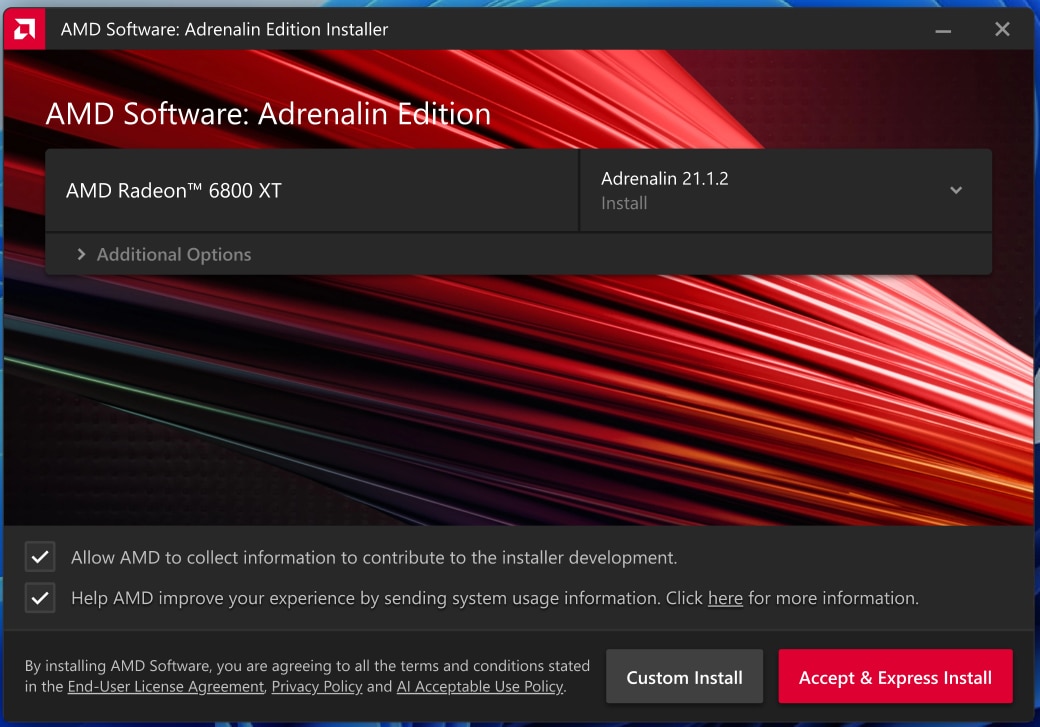Open the AI Acceptable Use Policy link
The image size is (1040, 727).
pyautogui.click(x=480, y=687)
